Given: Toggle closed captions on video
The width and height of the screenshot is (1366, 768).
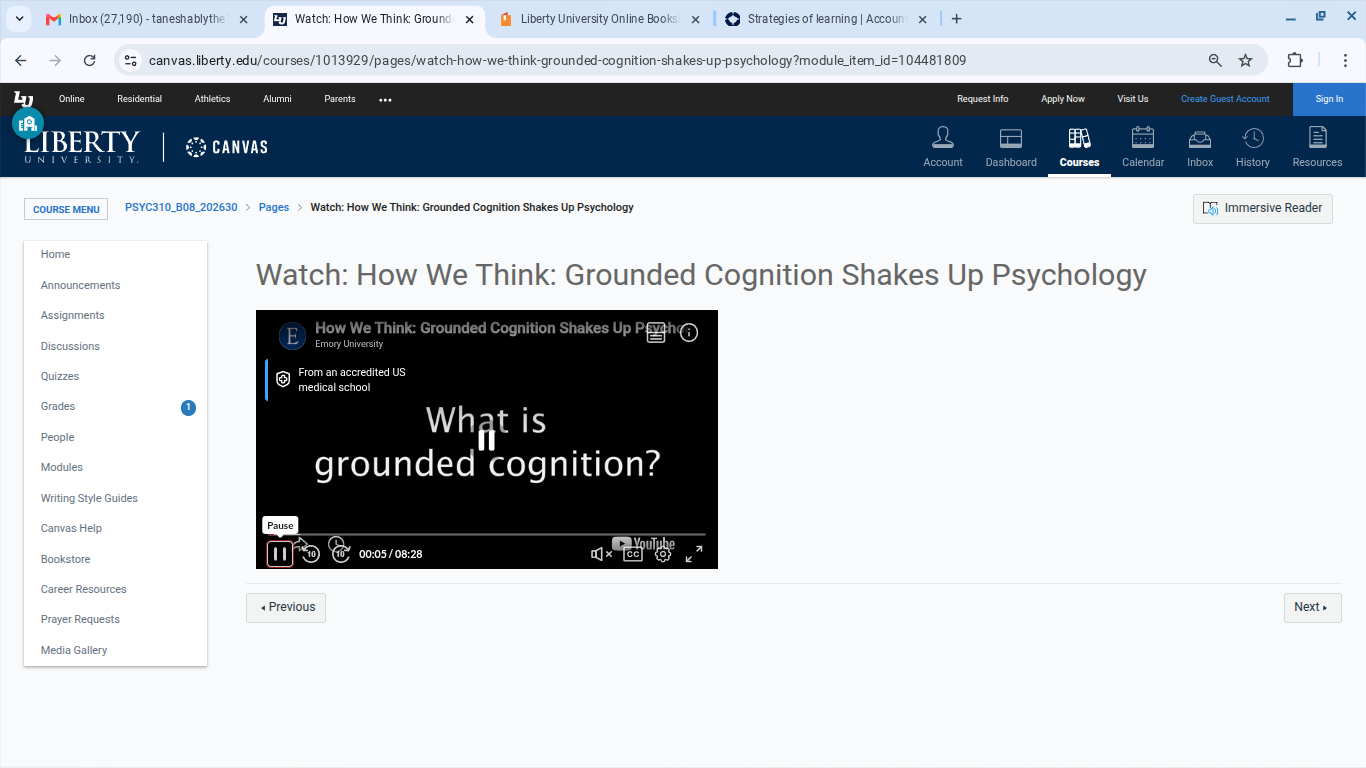Looking at the screenshot, I should coord(632,554).
